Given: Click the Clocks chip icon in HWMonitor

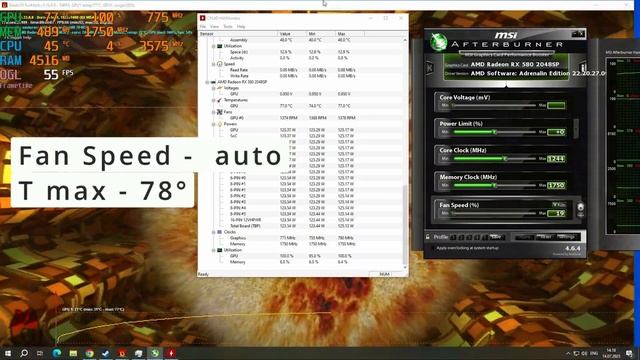Looking at the screenshot, I should pos(220,232).
